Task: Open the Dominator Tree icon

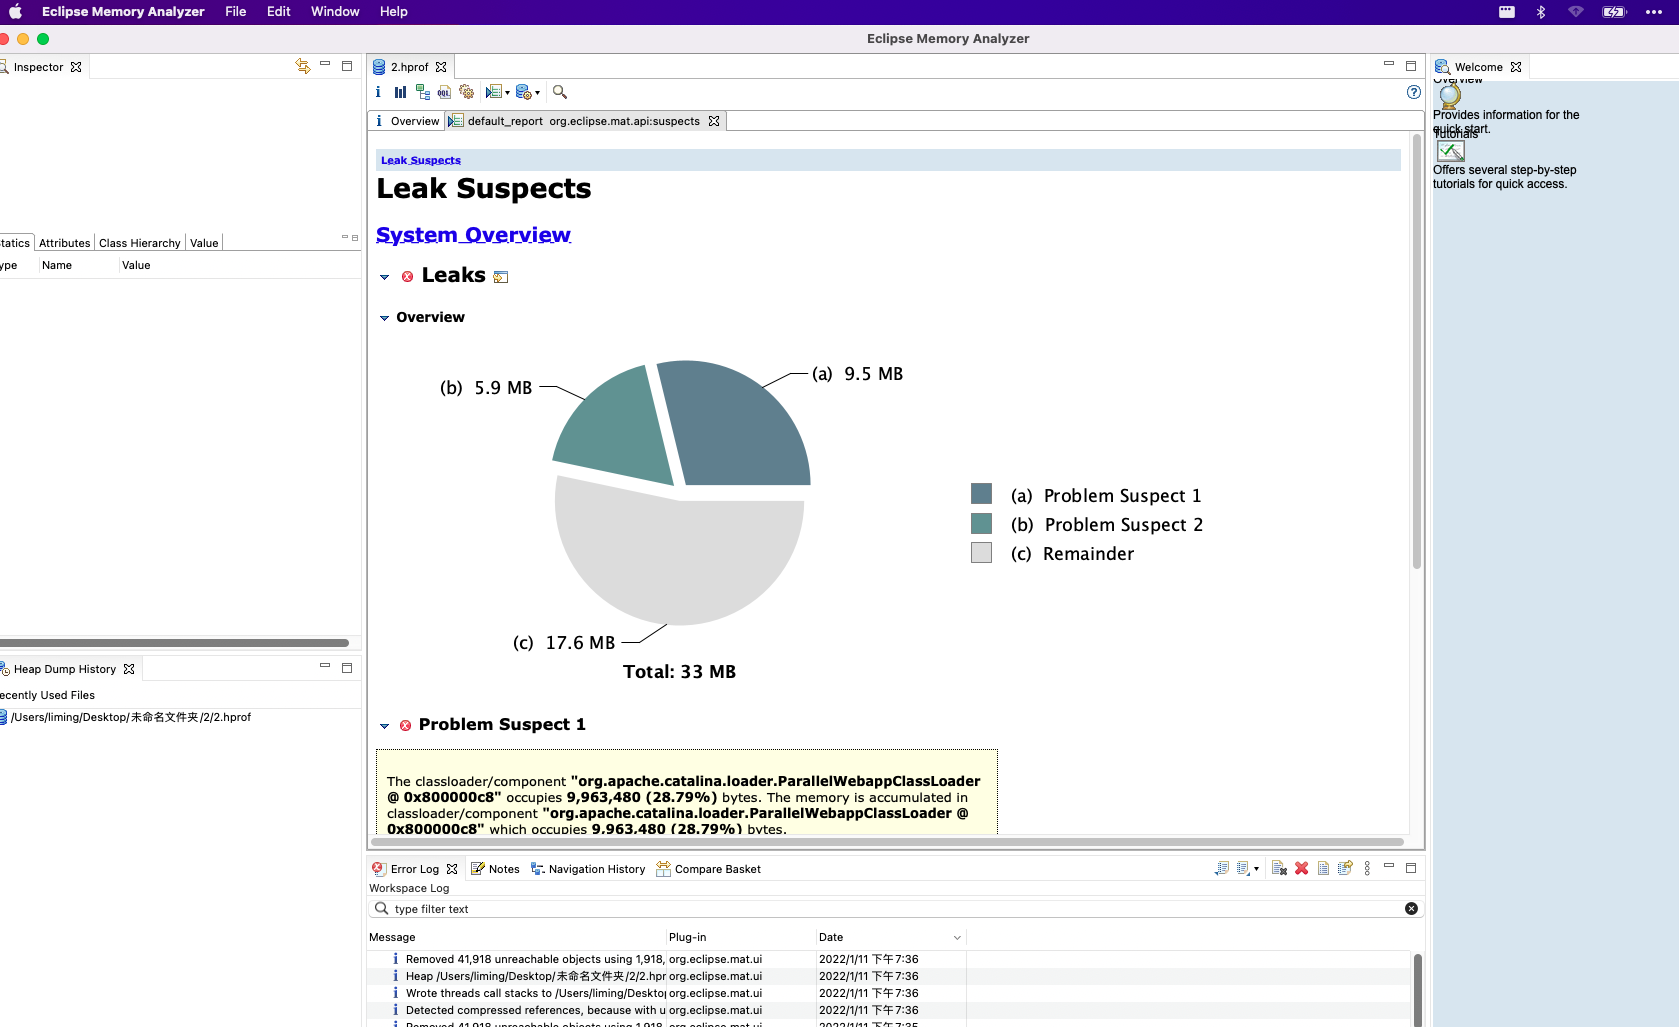Action: 422,92
